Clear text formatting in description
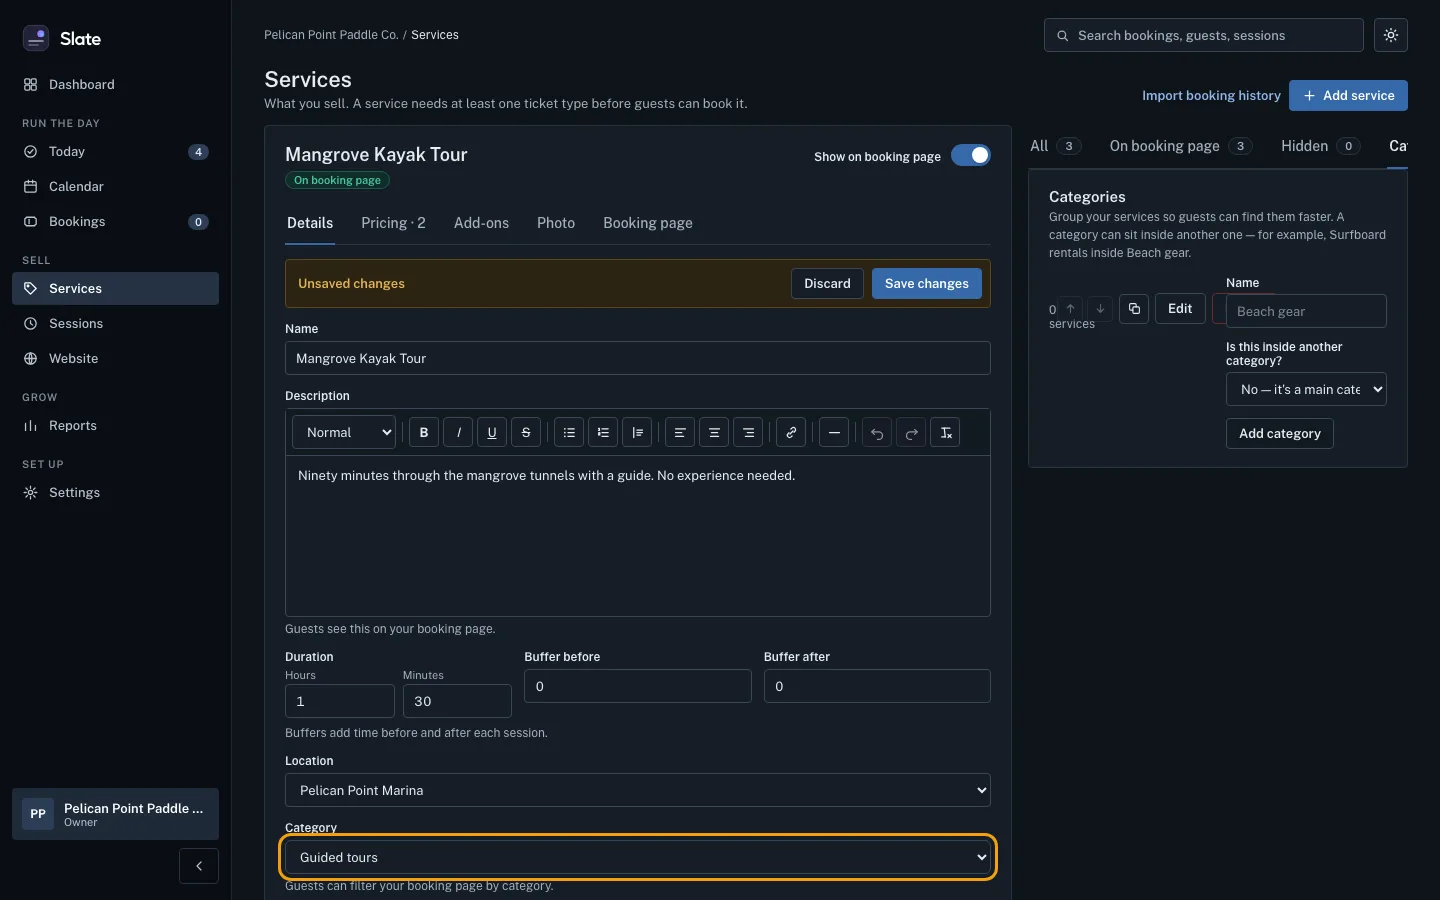 point(945,432)
